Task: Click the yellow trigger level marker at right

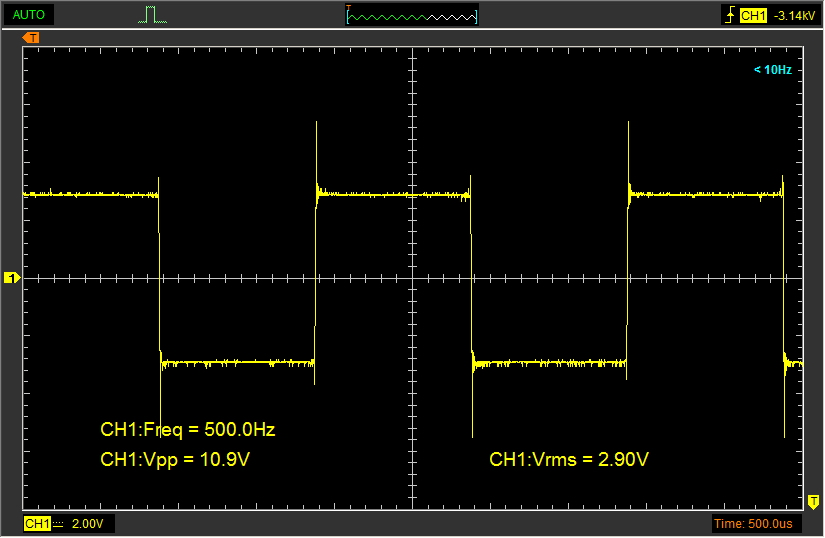Action: (x=813, y=502)
